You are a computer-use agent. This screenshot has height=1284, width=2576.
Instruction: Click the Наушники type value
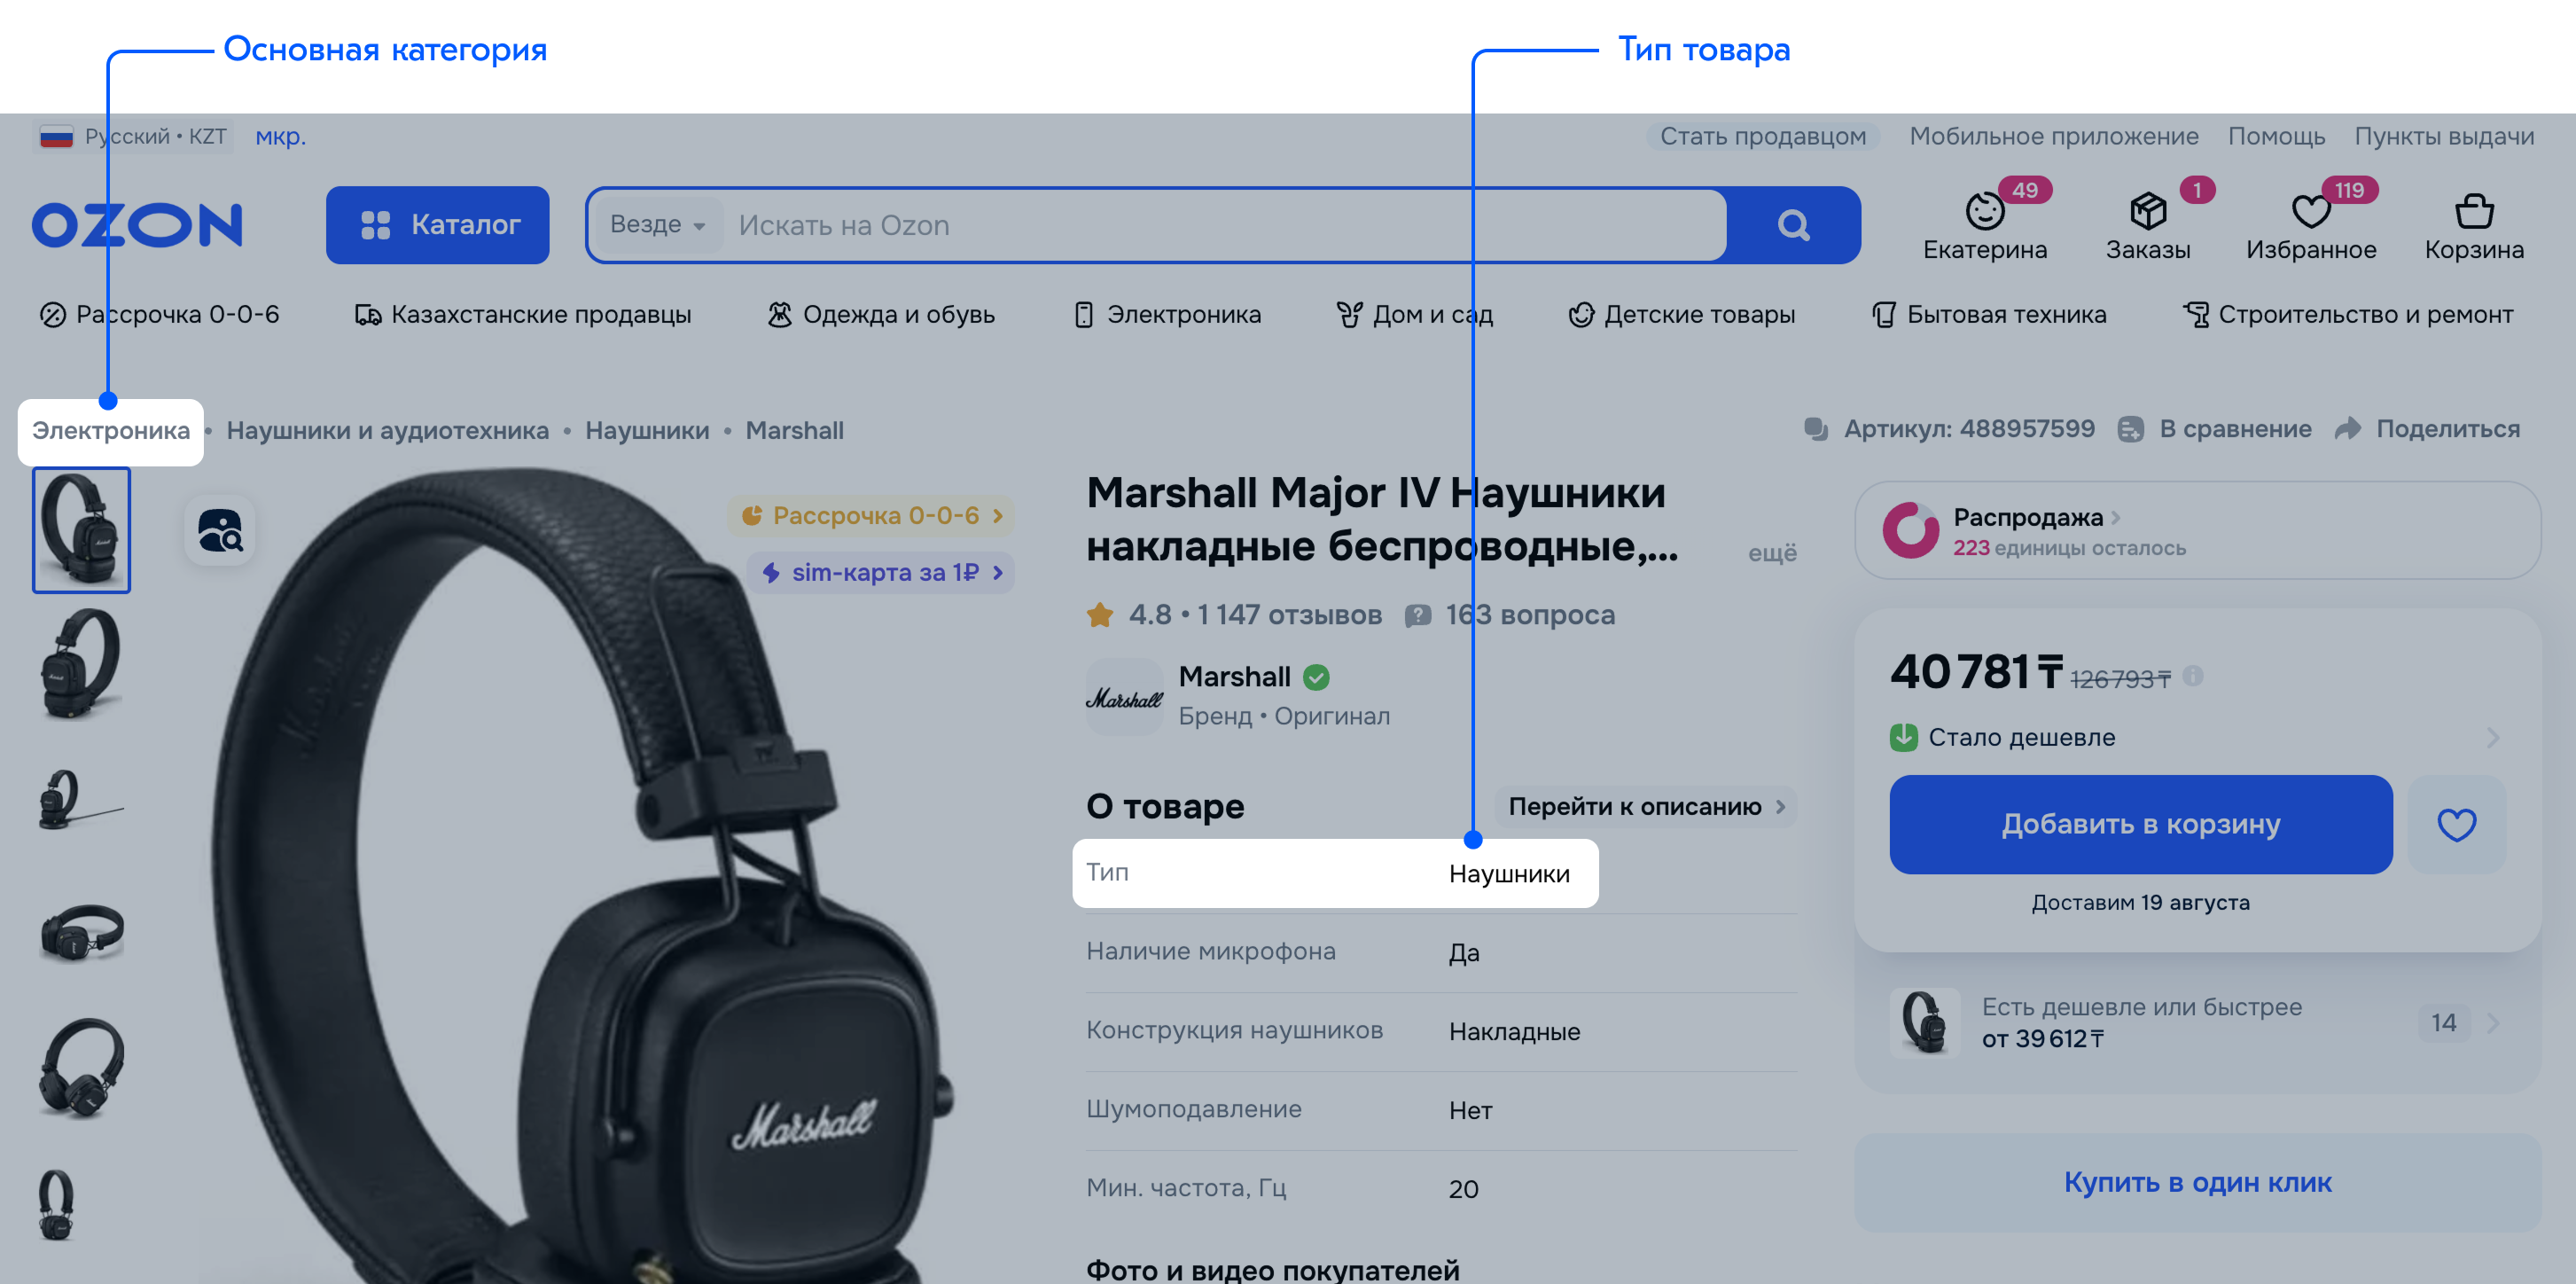click(1509, 873)
